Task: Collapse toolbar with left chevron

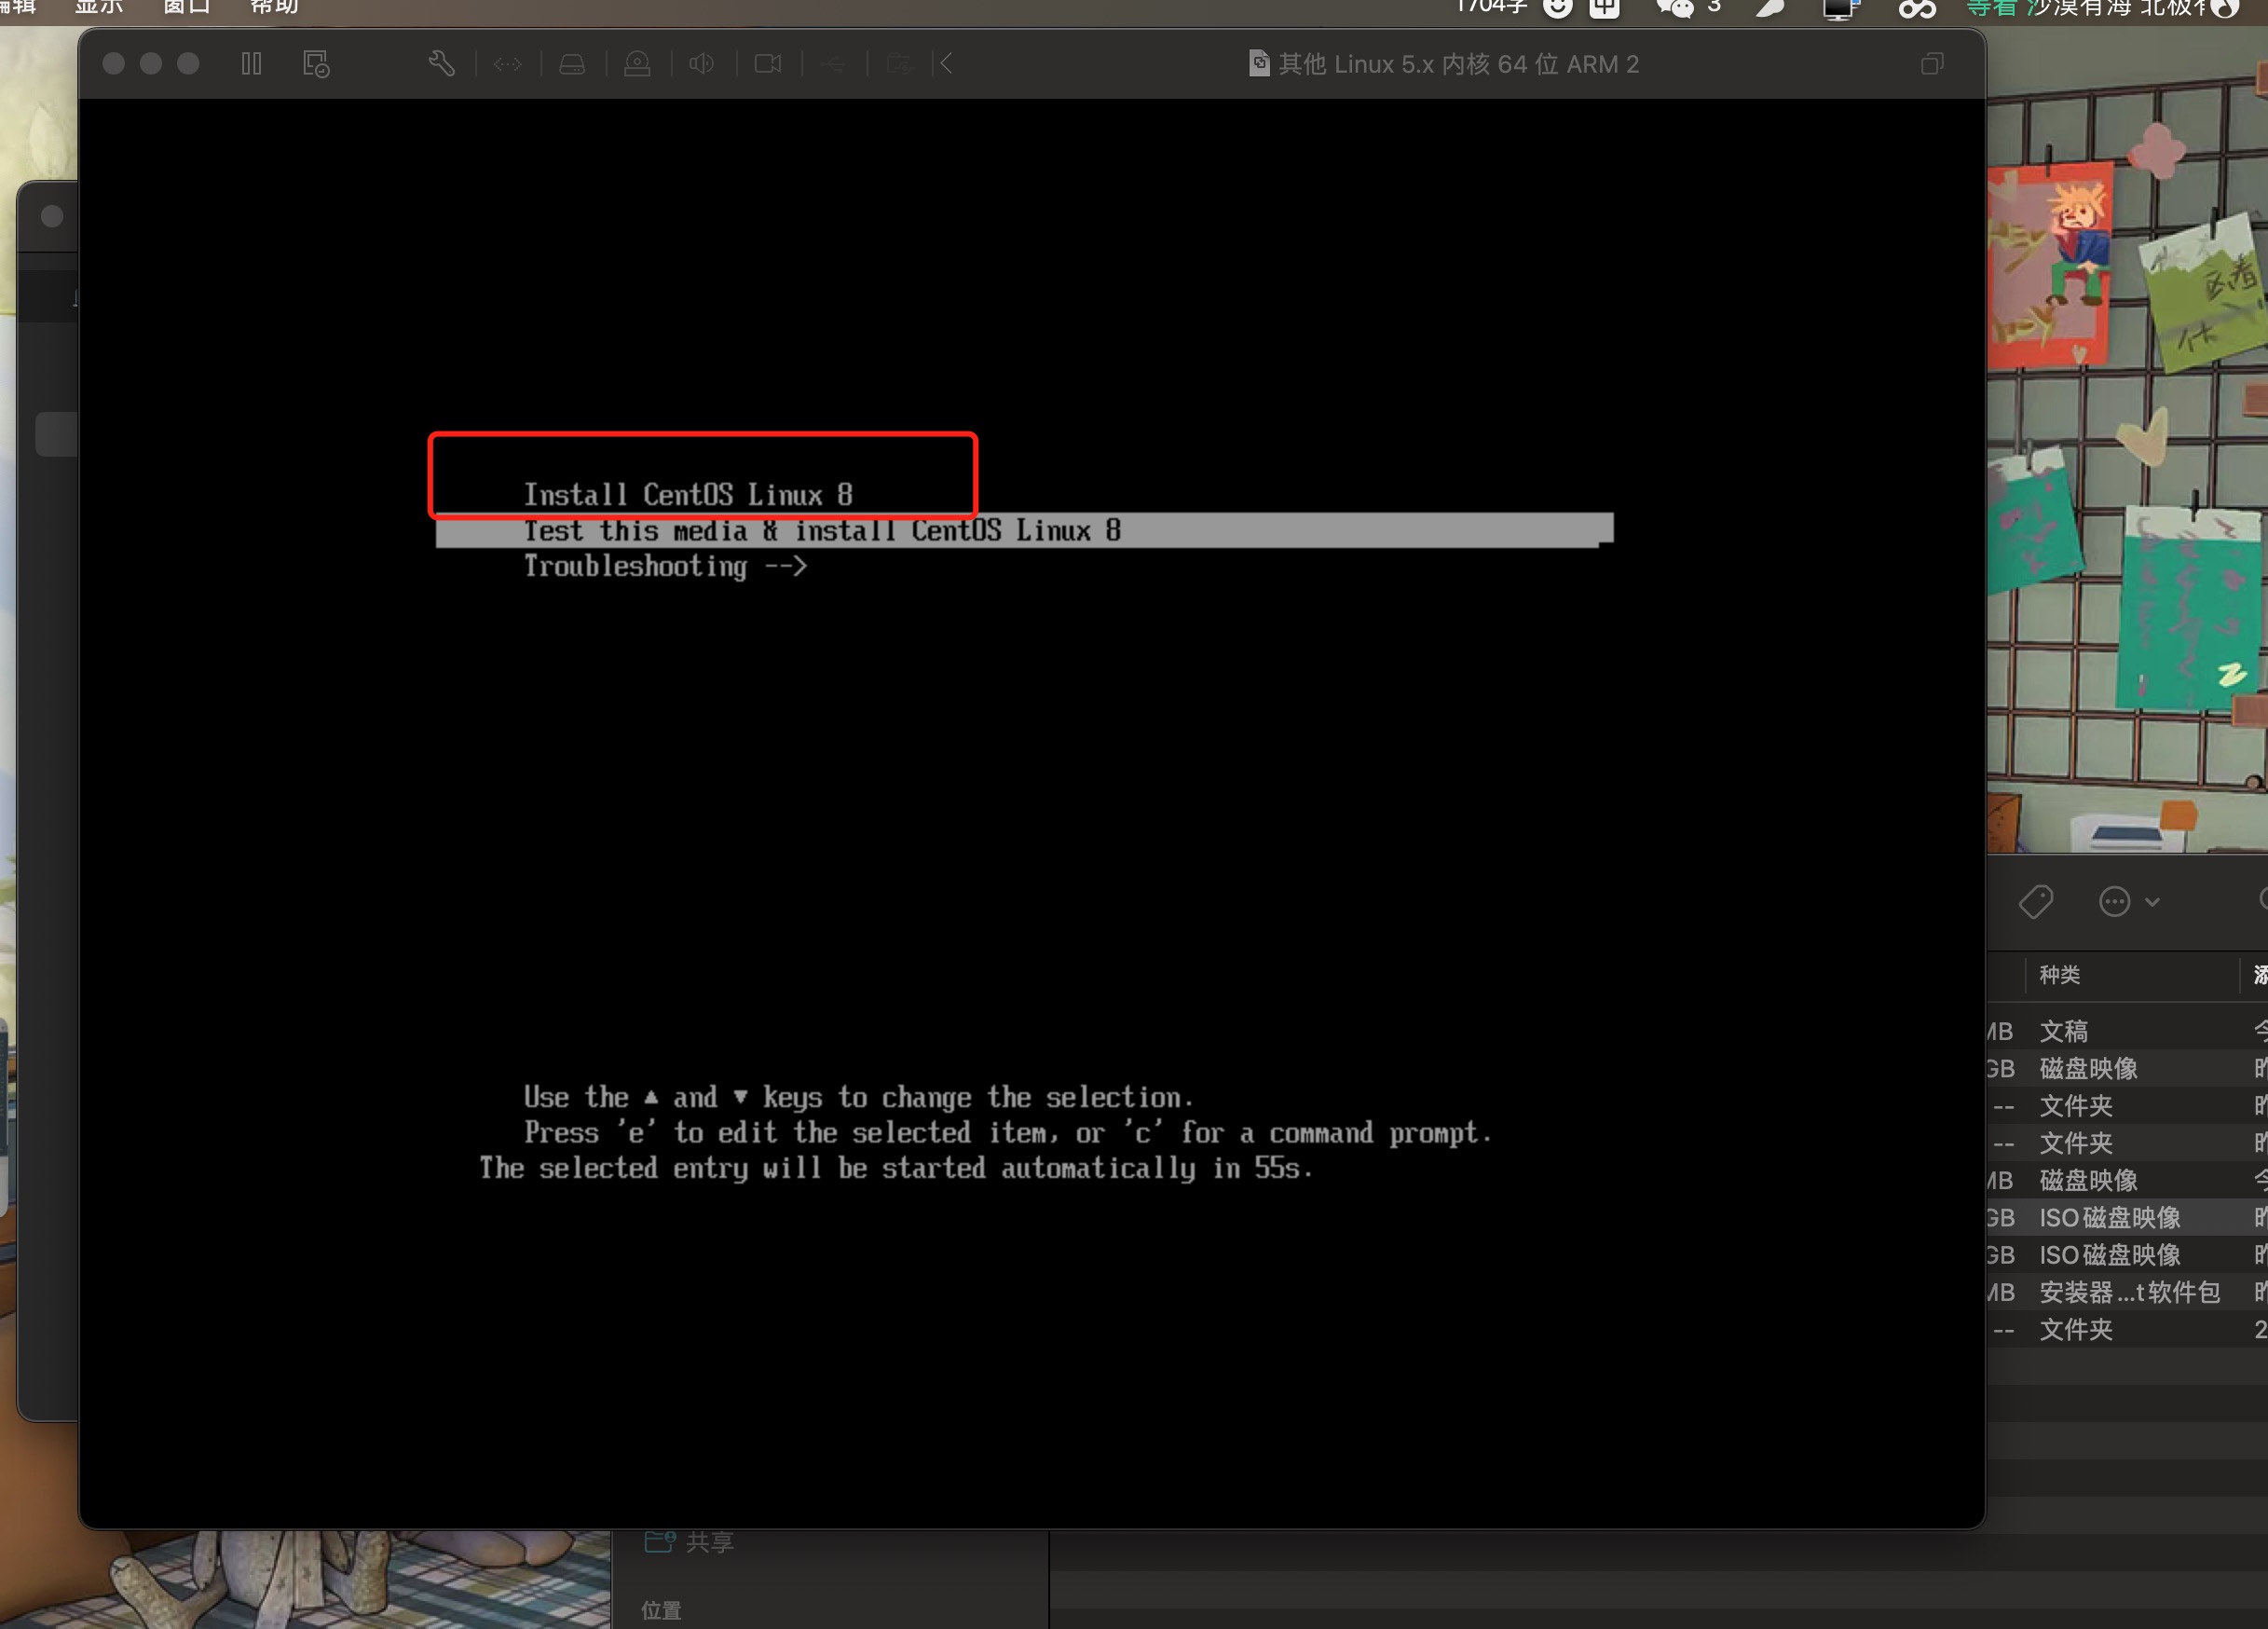Action: (x=946, y=64)
